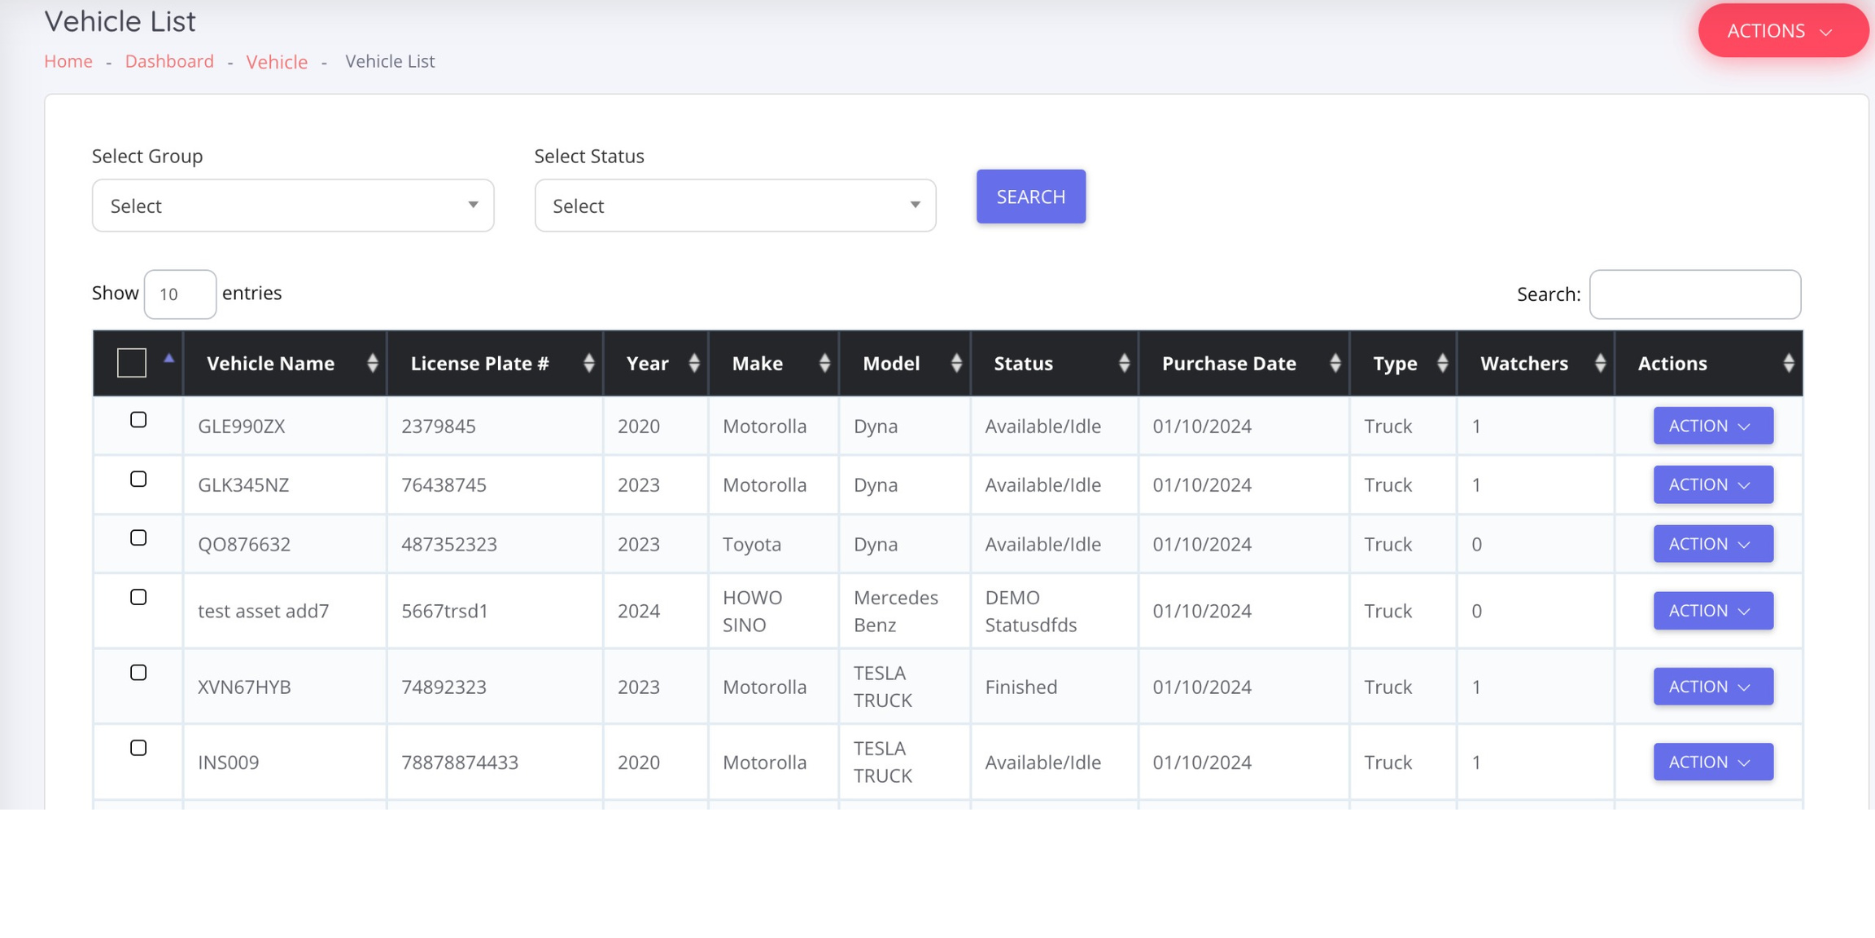The width and height of the screenshot is (1875, 938).
Task: Navigate to Home in breadcrumb
Action: [x=68, y=62]
